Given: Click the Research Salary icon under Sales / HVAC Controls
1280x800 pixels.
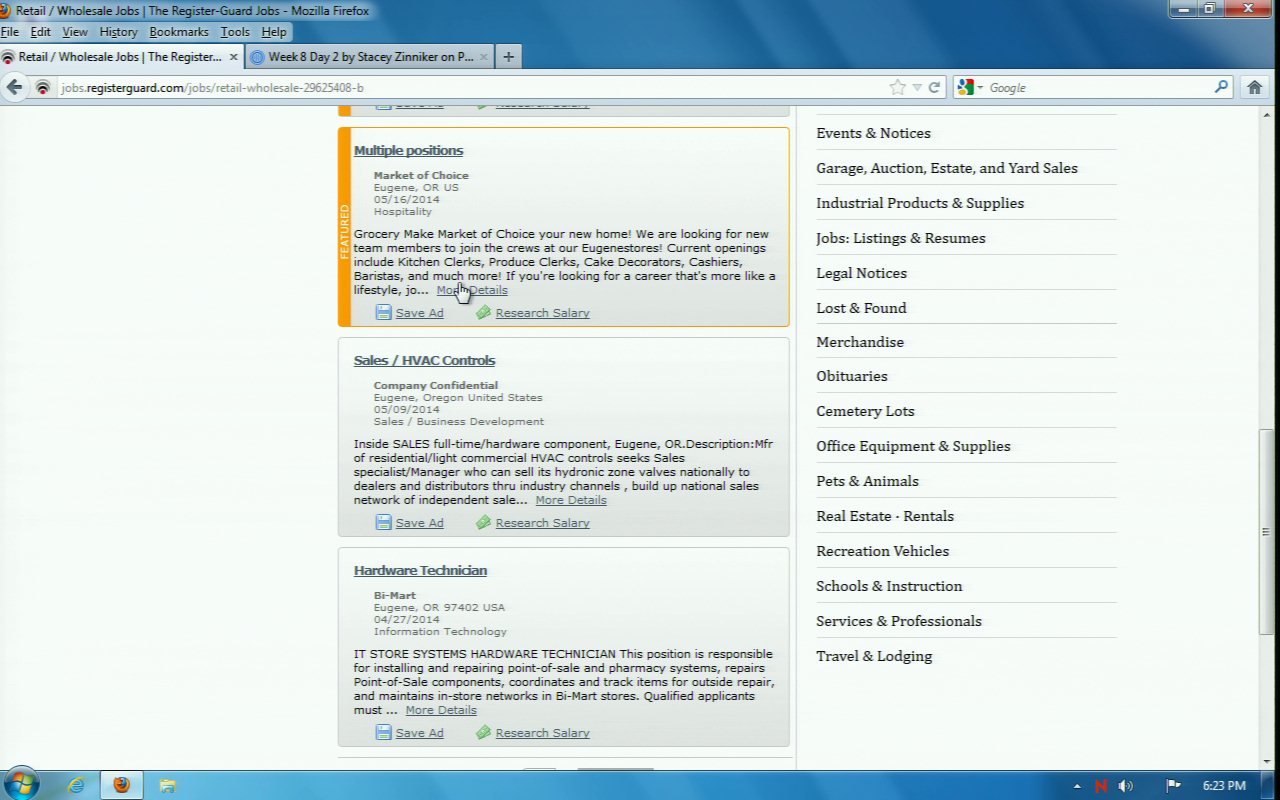Looking at the screenshot, I should coord(483,522).
